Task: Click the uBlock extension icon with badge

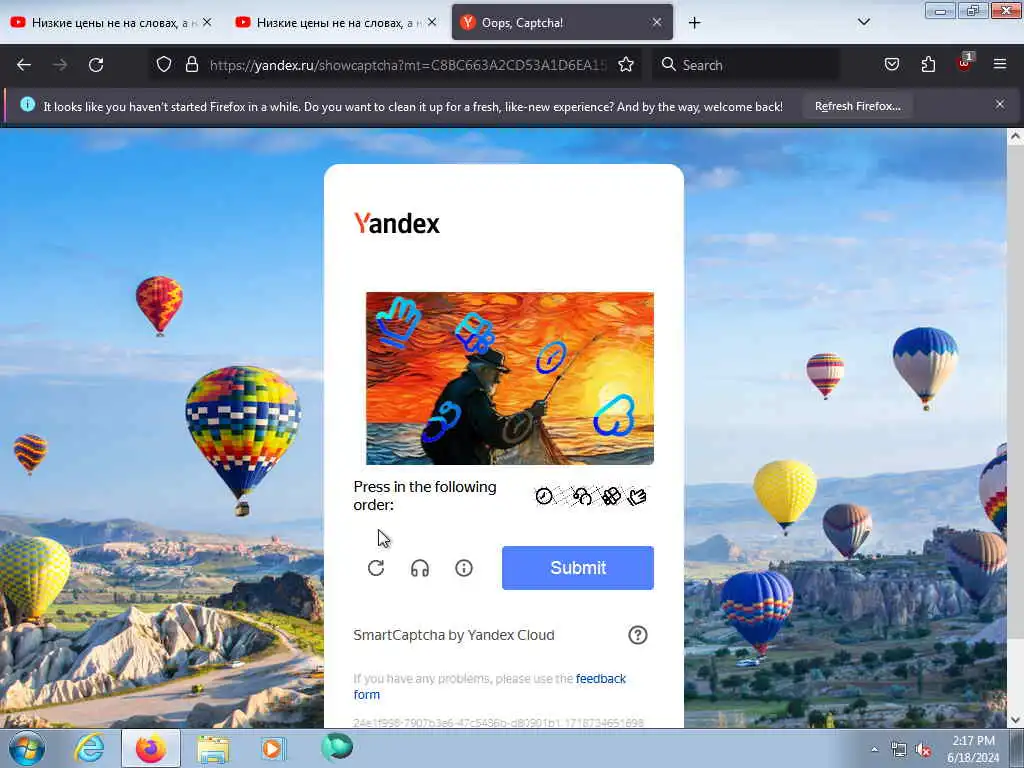Action: [x=965, y=63]
